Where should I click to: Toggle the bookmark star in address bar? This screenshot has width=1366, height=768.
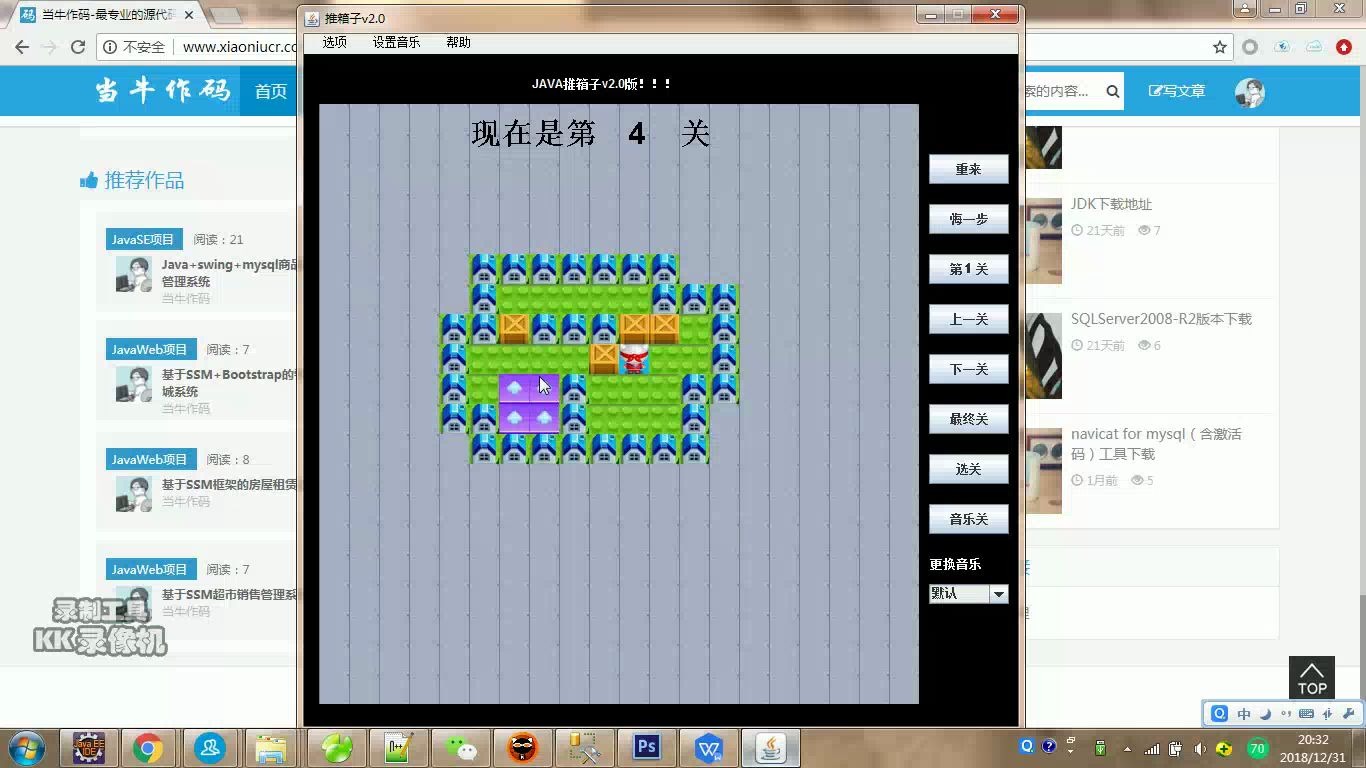coord(1218,46)
